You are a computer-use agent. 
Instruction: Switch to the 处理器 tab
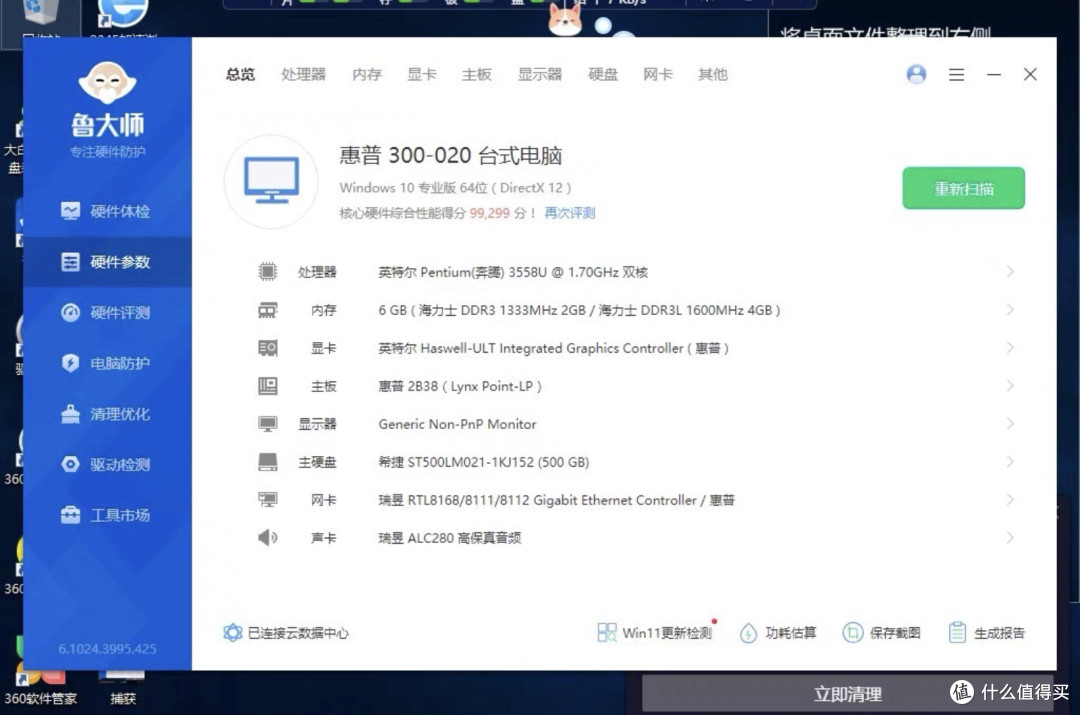coord(303,74)
